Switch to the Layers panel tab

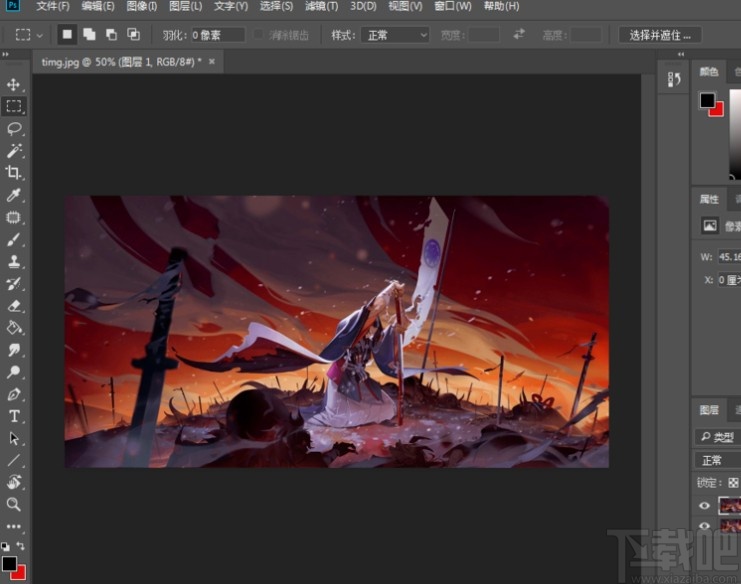pyautogui.click(x=709, y=410)
